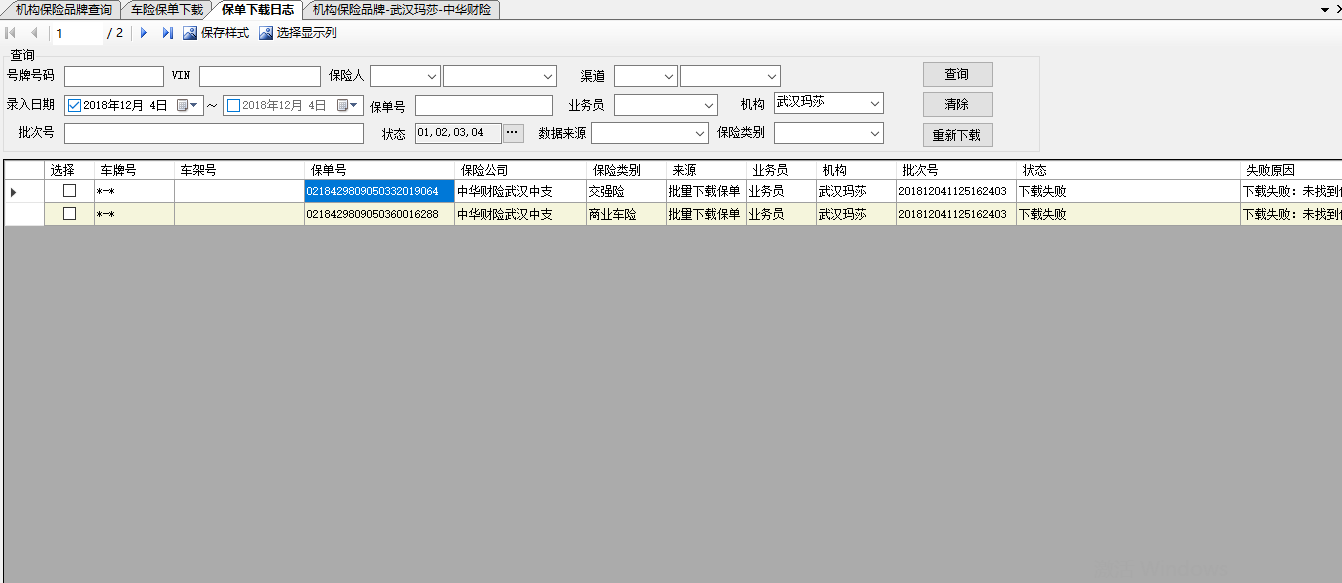Switch to the 车险保单下载 tab
This screenshot has height=583, width=1342.
(x=167, y=10)
